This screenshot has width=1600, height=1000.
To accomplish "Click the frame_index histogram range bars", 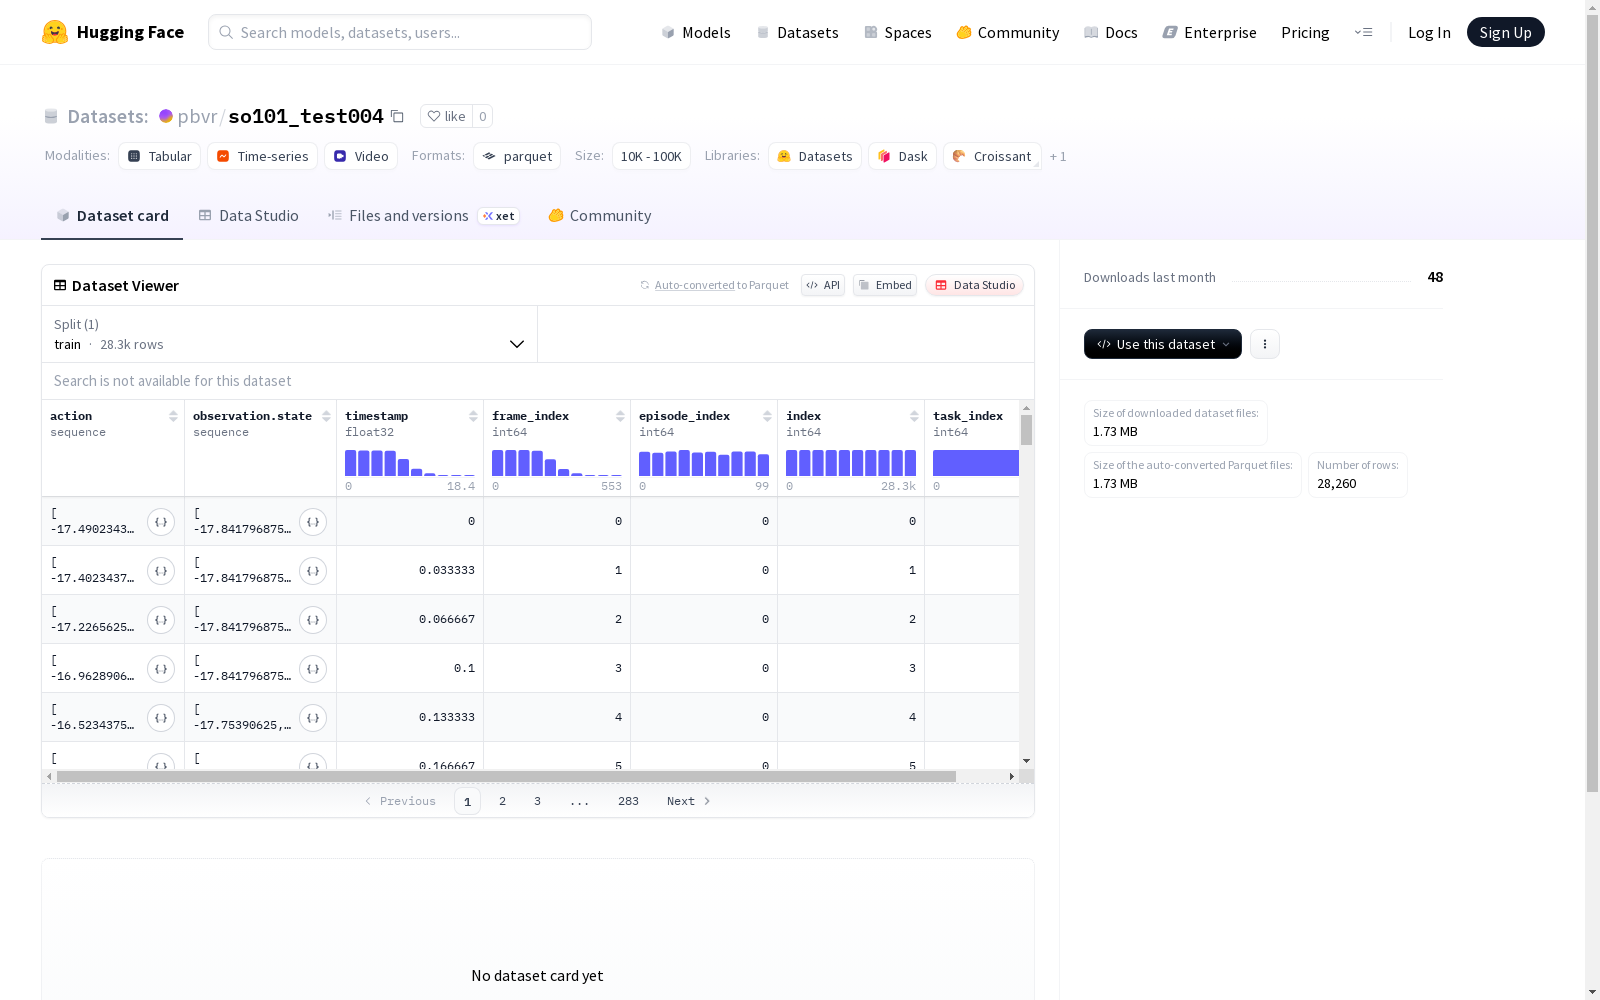I will point(557,462).
